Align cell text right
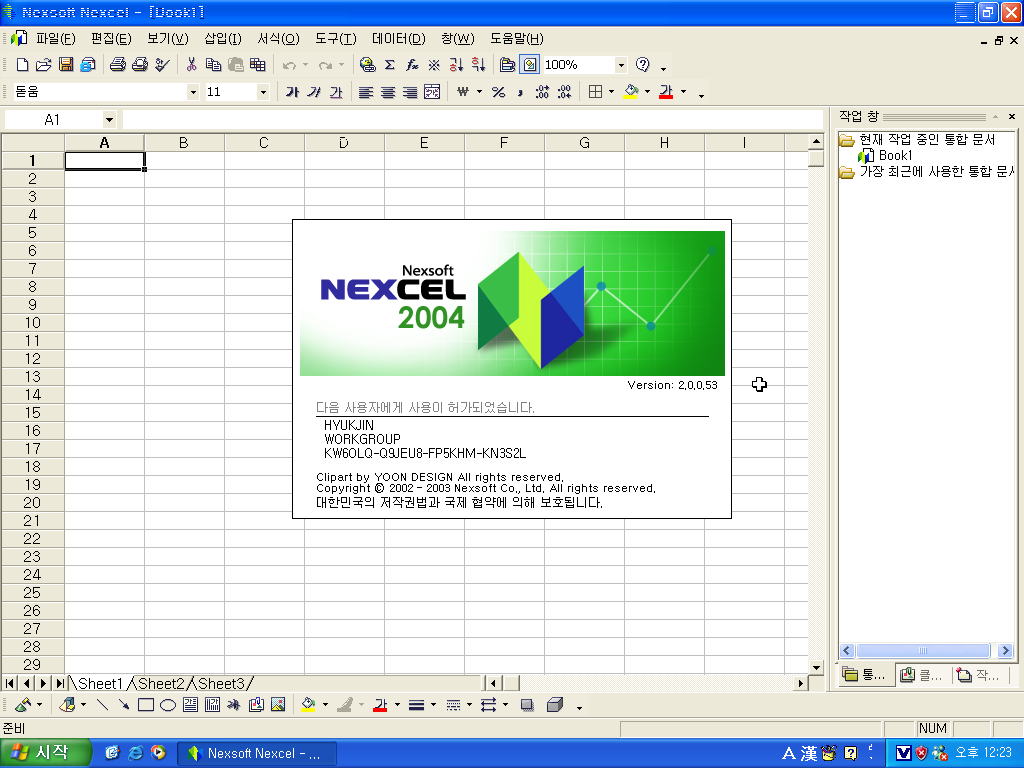 [410, 92]
